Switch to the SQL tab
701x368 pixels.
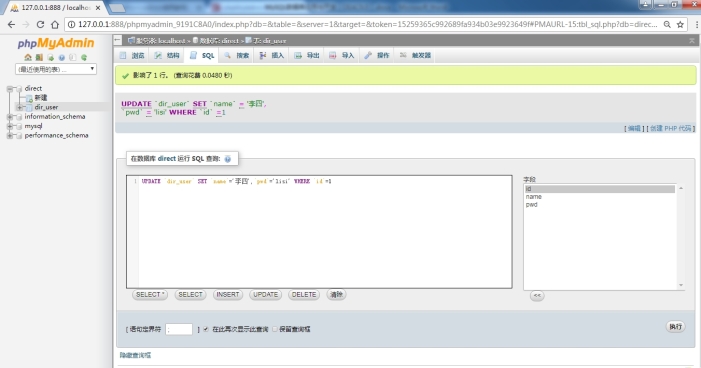pos(202,55)
